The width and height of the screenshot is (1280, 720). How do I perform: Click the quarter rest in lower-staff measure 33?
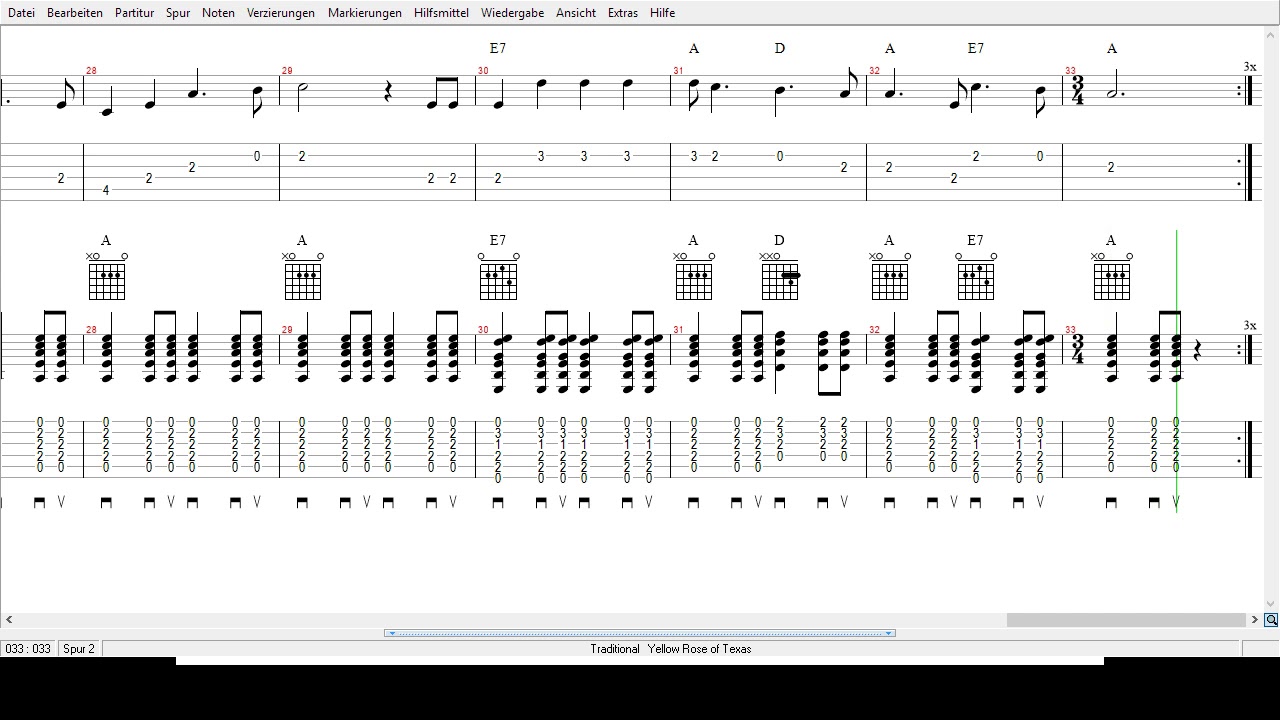click(x=1198, y=350)
